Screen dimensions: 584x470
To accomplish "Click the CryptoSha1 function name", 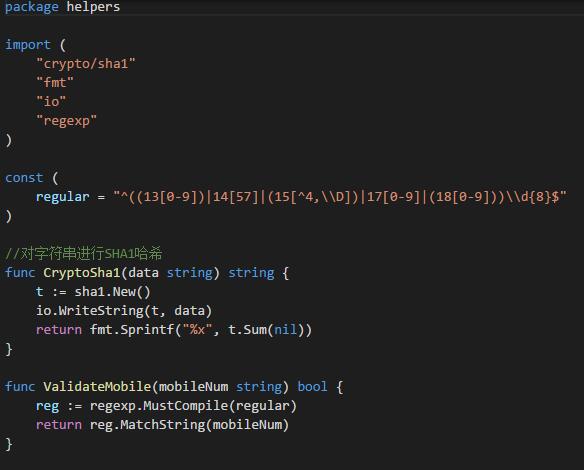I will [82, 273].
